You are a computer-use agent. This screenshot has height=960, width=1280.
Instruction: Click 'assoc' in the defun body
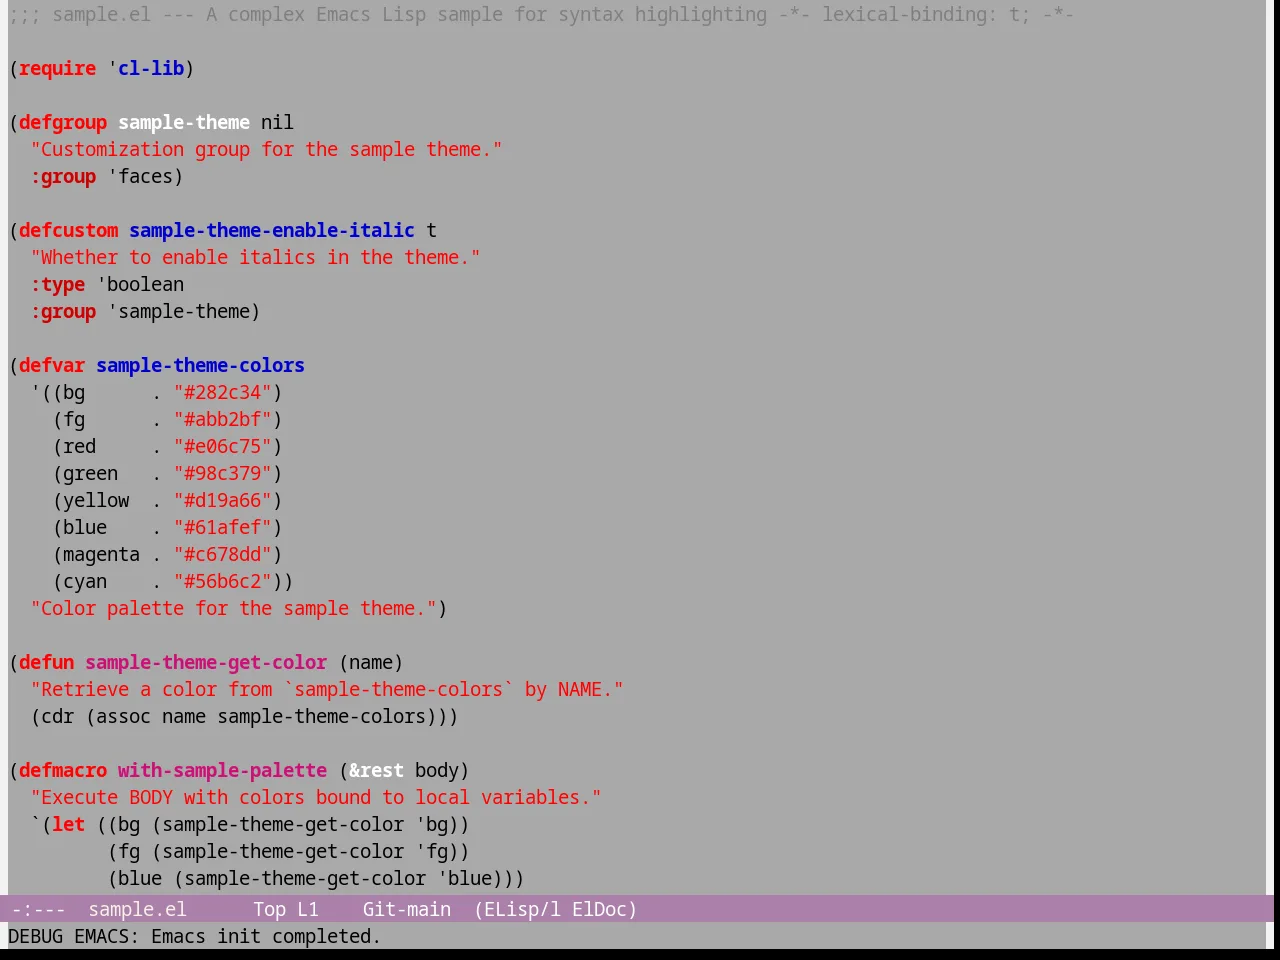123,716
